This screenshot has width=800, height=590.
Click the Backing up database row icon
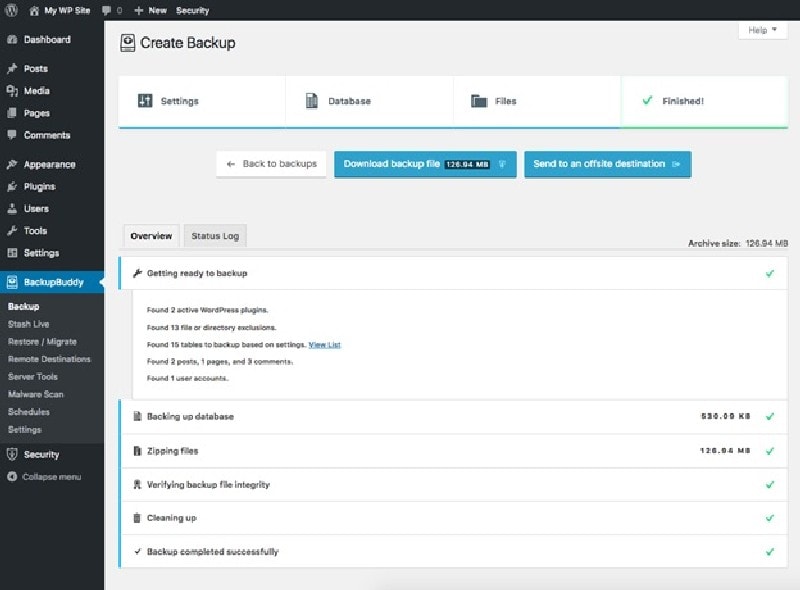point(137,416)
